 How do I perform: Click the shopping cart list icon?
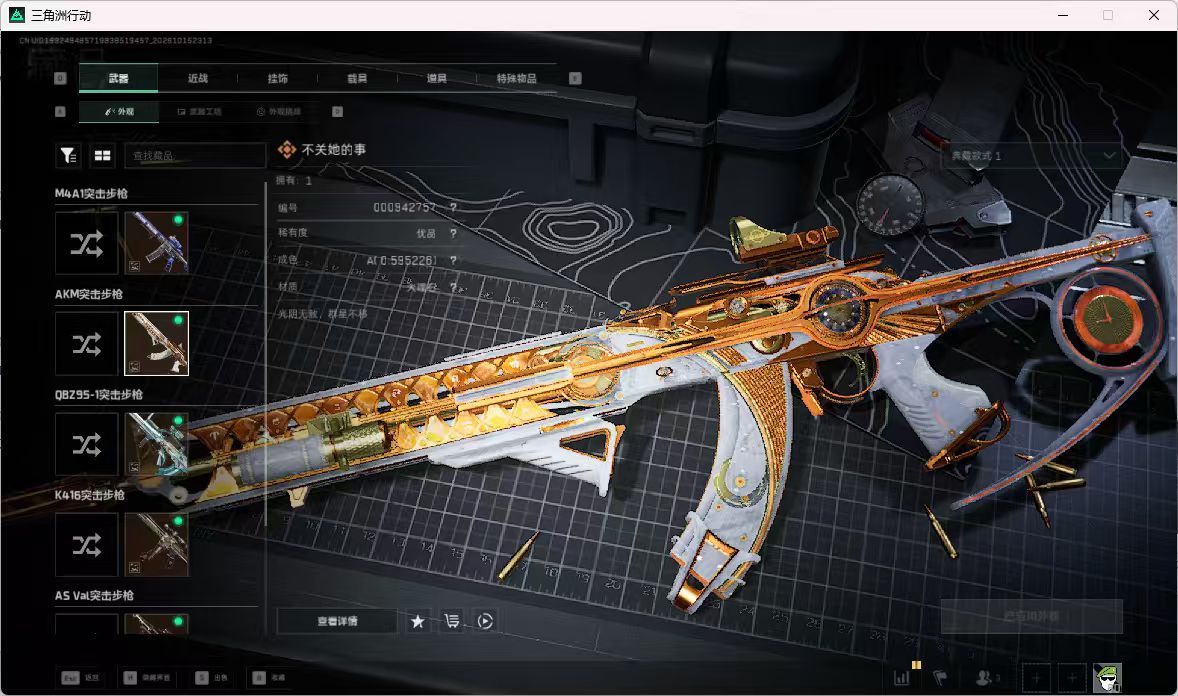pyautogui.click(x=452, y=621)
